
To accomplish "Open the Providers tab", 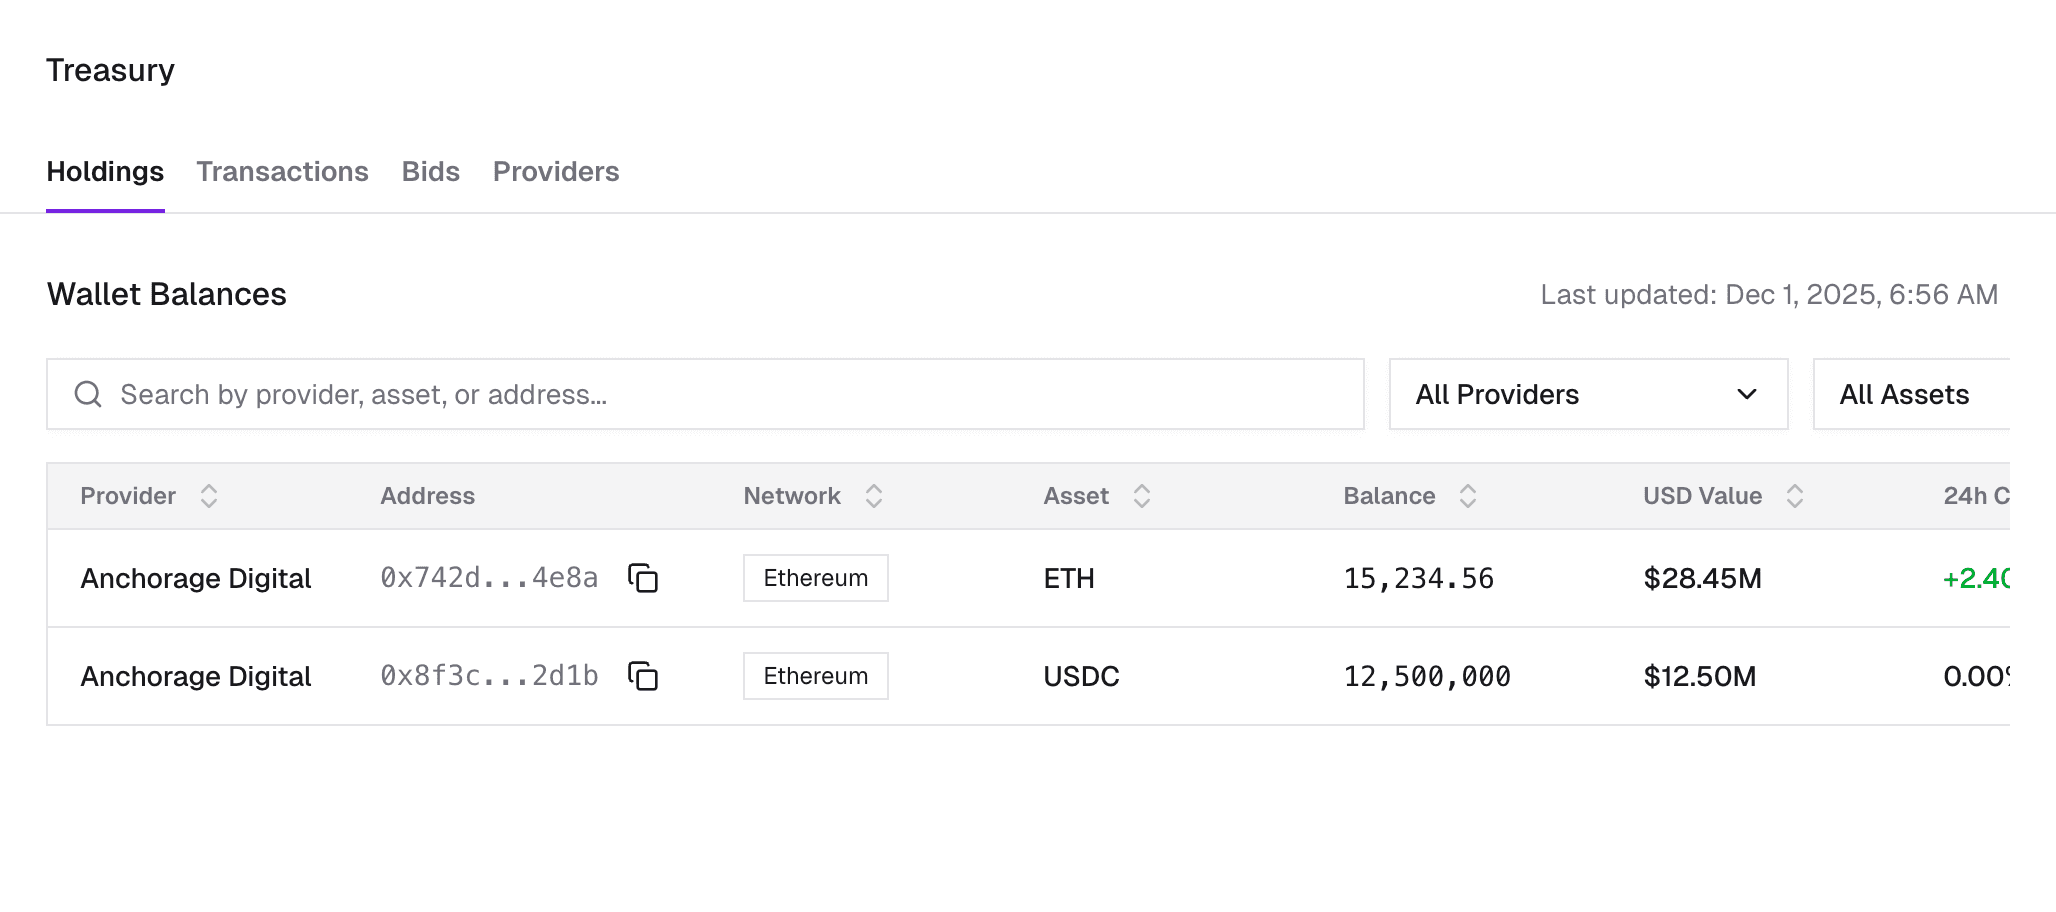I will click(x=556, y=171).
